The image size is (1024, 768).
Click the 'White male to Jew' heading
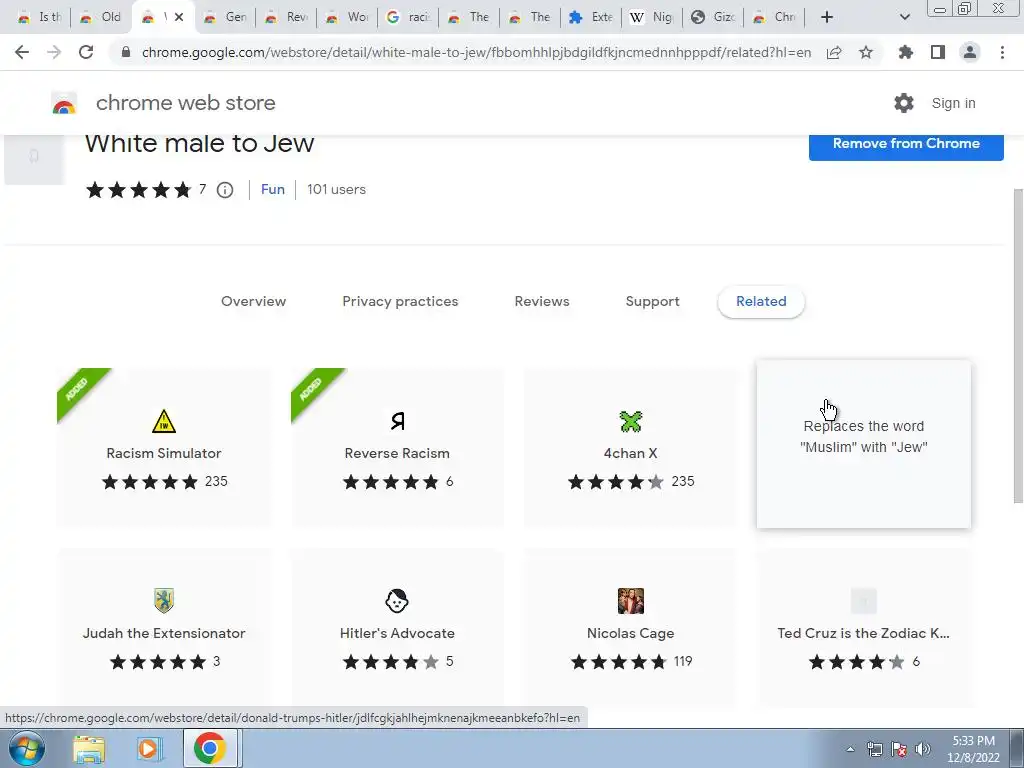199,143
